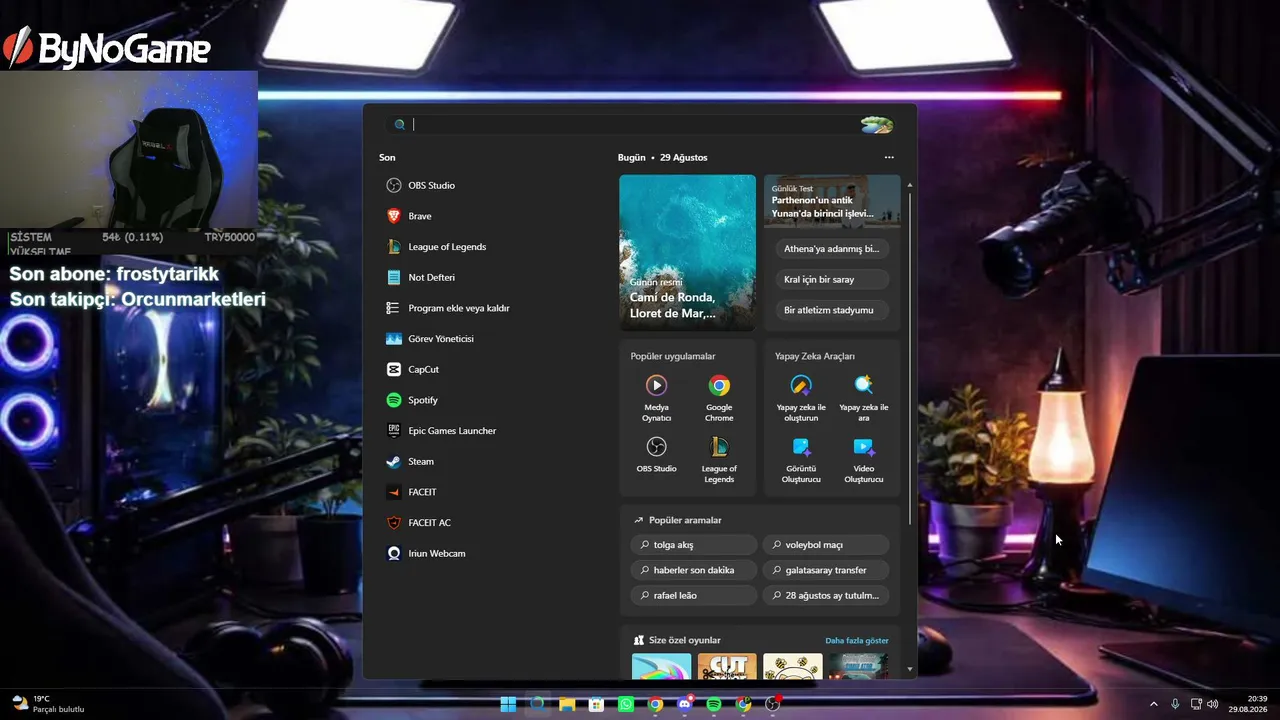This screenshot has width=1280, height=720.
Task: Click the scroll-up arrow in search panel
Action: click(x=909, y=185)
